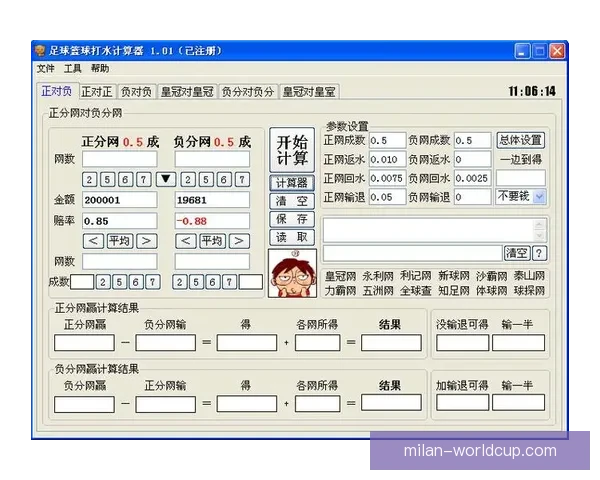The image size is (600, 480).
Task: Open the 利记网 link
Action: click(x=416, y=276)
